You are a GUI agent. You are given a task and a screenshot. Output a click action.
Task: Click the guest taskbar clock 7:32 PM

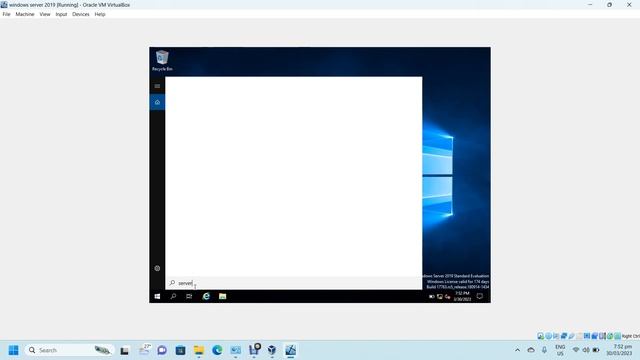462,296
